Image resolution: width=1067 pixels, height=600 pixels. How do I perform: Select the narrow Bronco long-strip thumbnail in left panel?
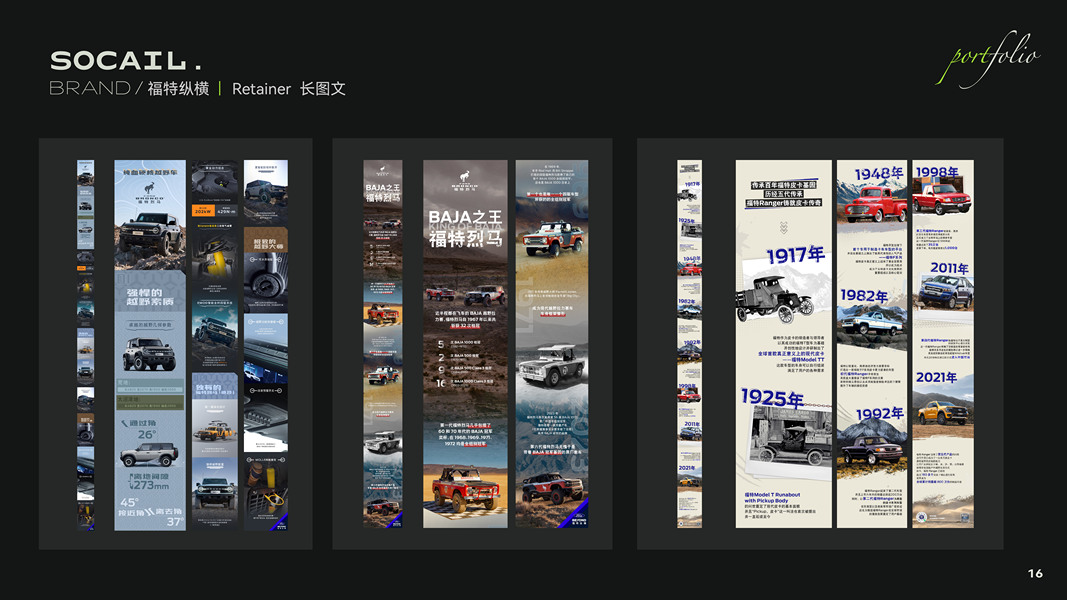(85, 345)
